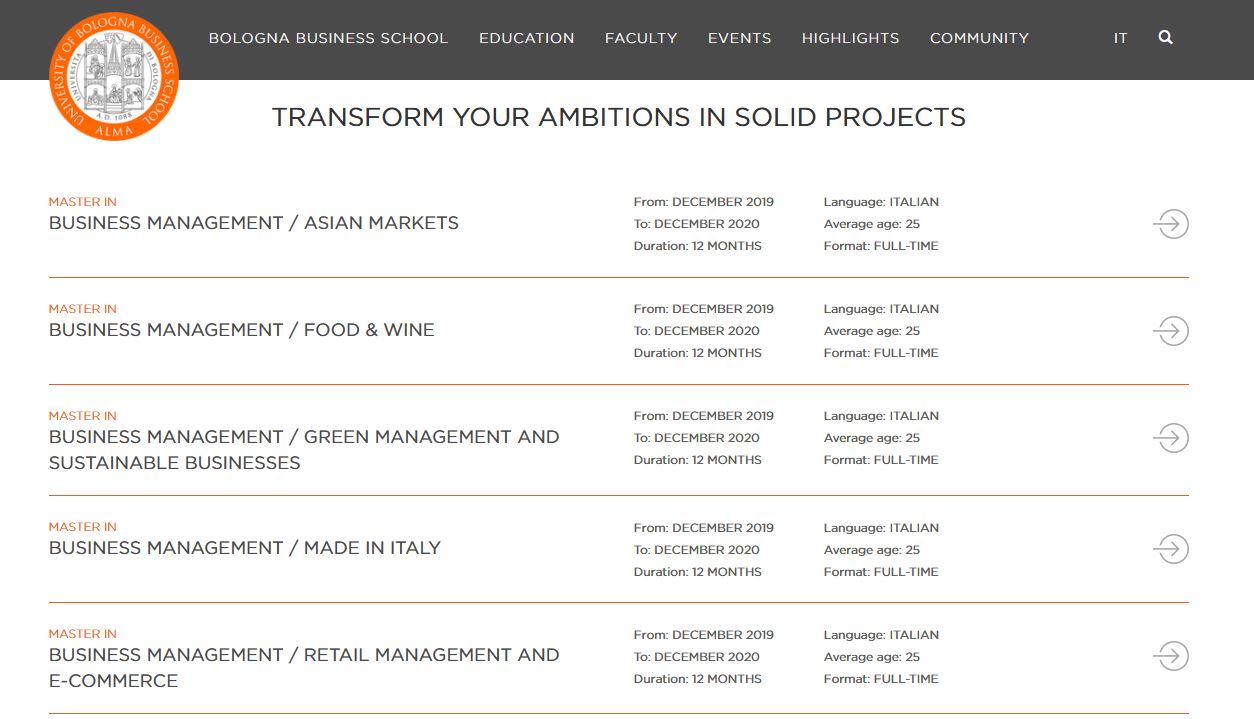Screen dimensions: 1254x719
Task: Click the Transform Your Ambitions heading
Action: point(619,117)
